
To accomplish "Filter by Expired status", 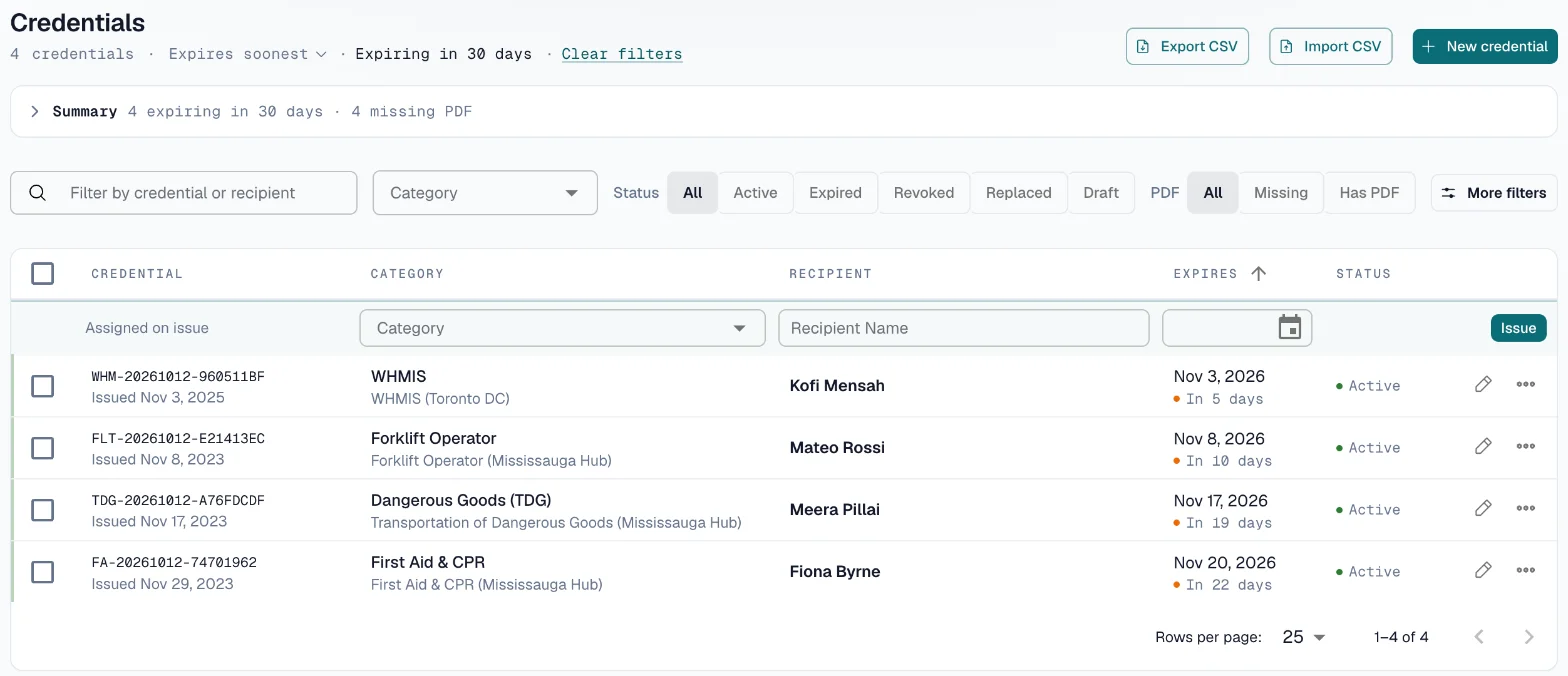I will [835, 193].
